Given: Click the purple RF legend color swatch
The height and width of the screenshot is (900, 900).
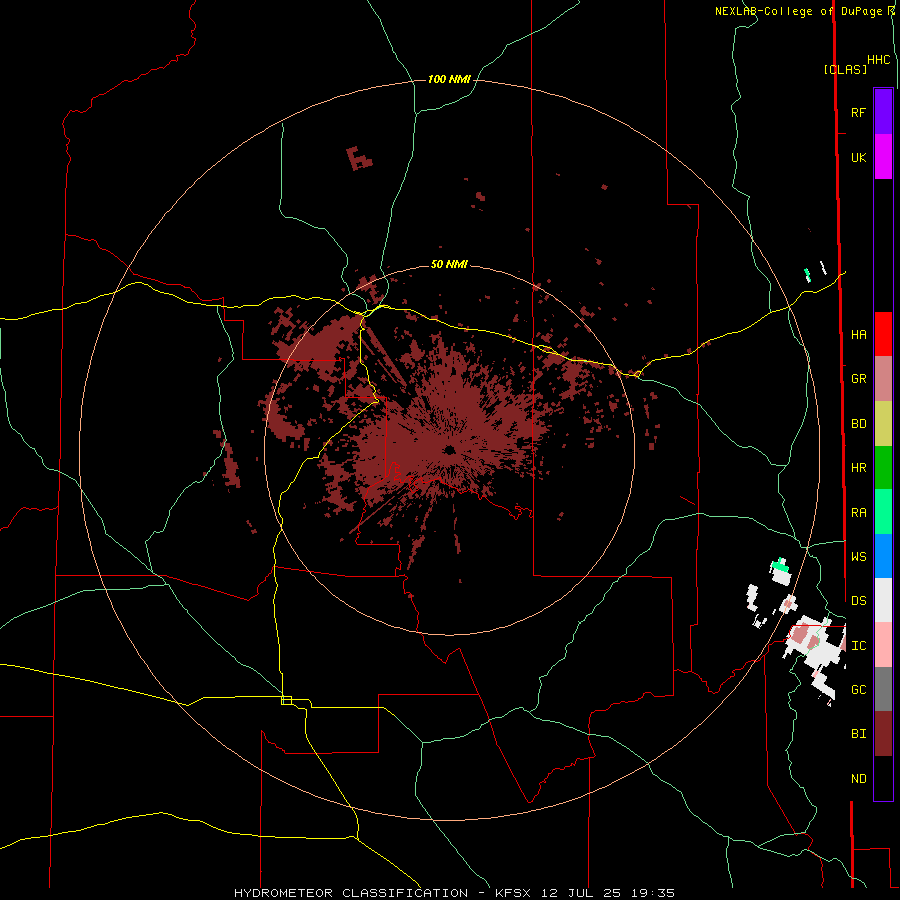Looking at the screenshot, I should point(883,112).
